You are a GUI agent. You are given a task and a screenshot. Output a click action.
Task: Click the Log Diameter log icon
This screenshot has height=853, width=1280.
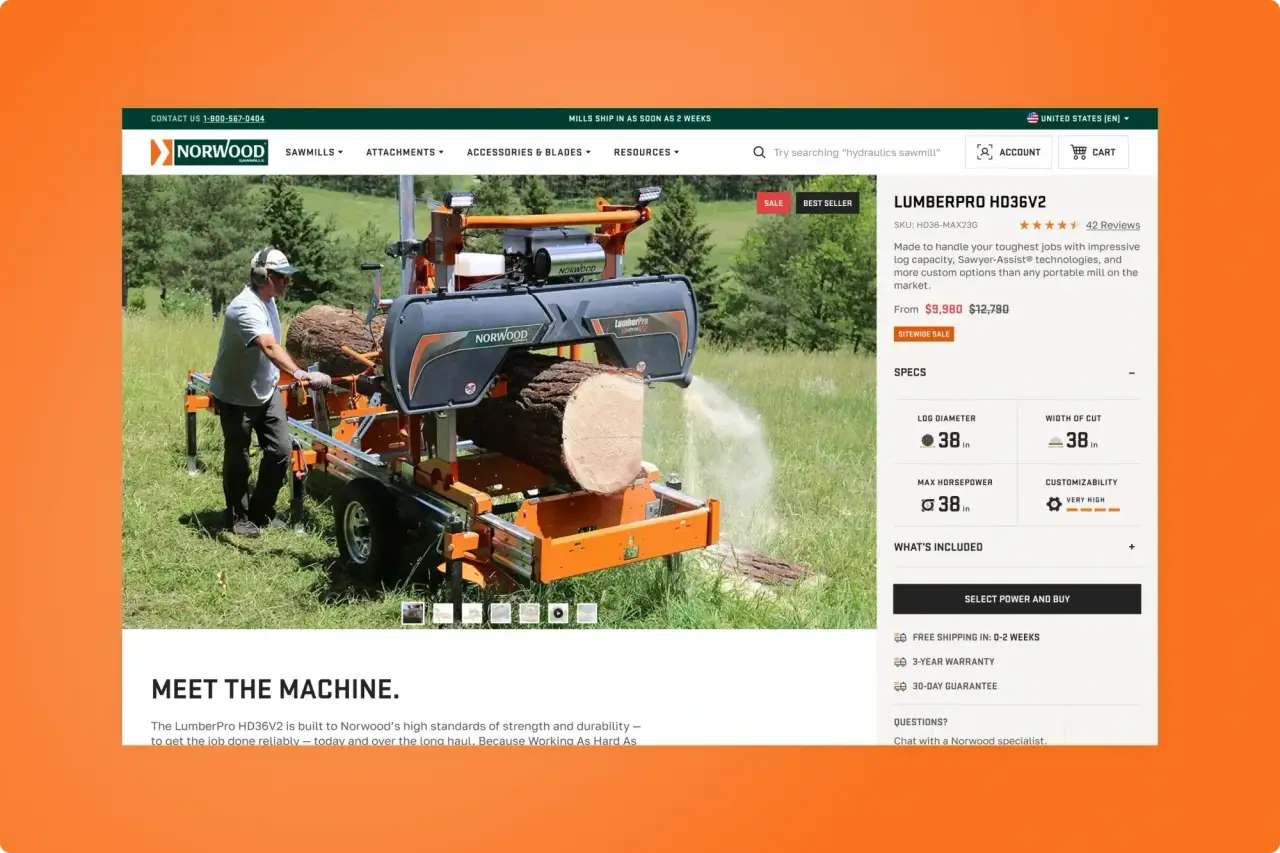[x=927, y=440]
